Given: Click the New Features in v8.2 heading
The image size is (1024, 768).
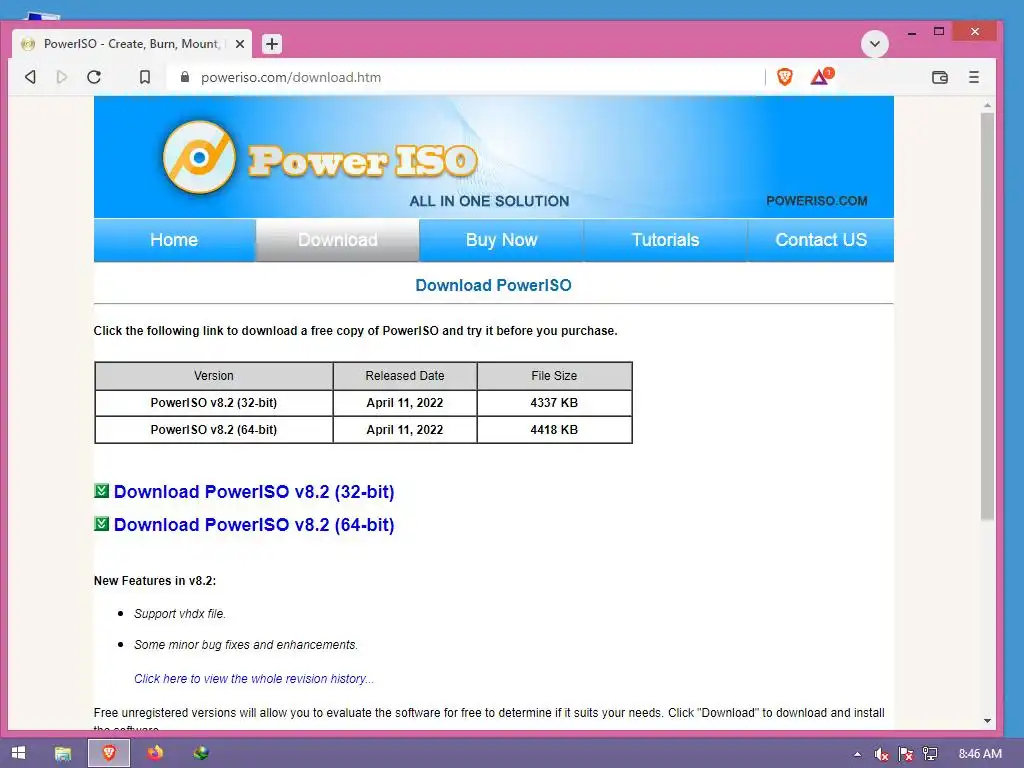Looking at the screenshot, I should (x=155, y=581).
